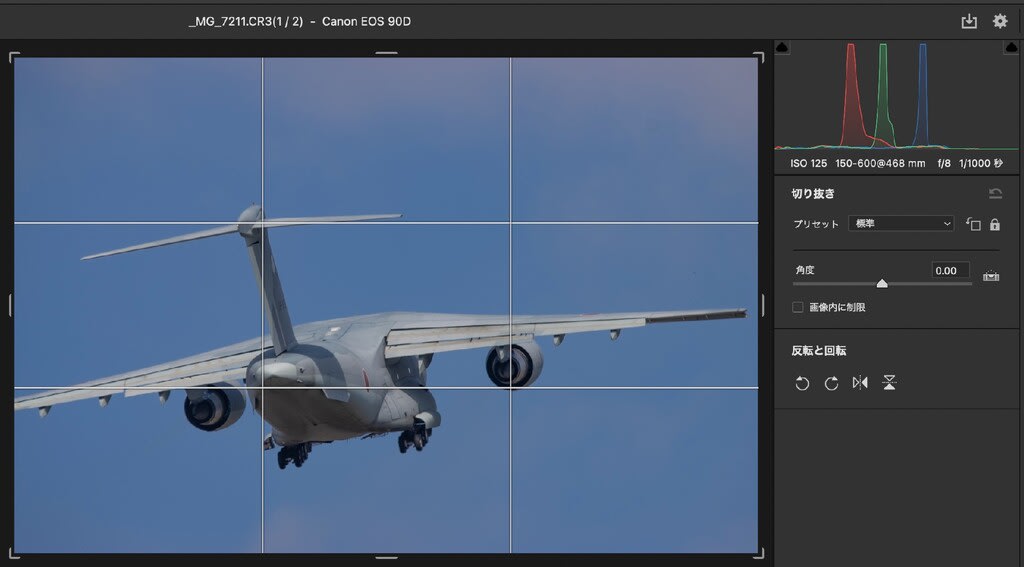The image size is (1024, 567).
Task: Click the f/8 aperture text
Action: (x=944, y=163)
